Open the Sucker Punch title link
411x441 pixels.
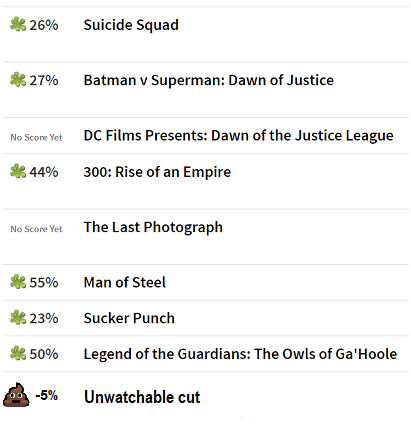[129, 318]
